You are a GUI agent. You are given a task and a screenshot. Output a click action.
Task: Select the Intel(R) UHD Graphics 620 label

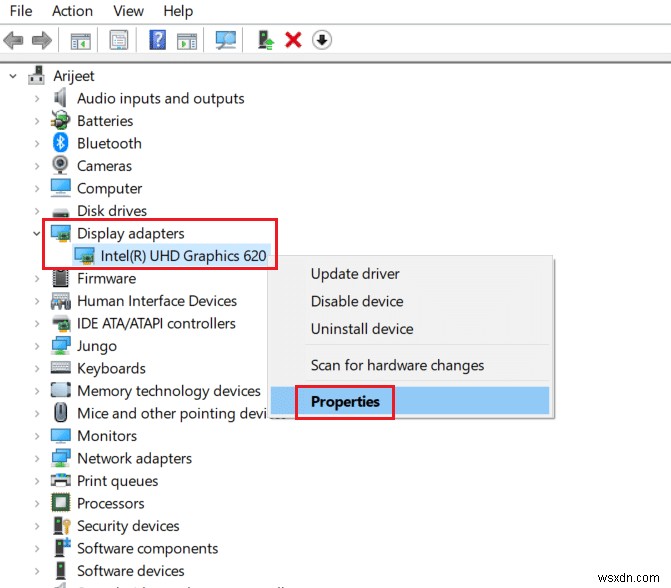point(183,255)
